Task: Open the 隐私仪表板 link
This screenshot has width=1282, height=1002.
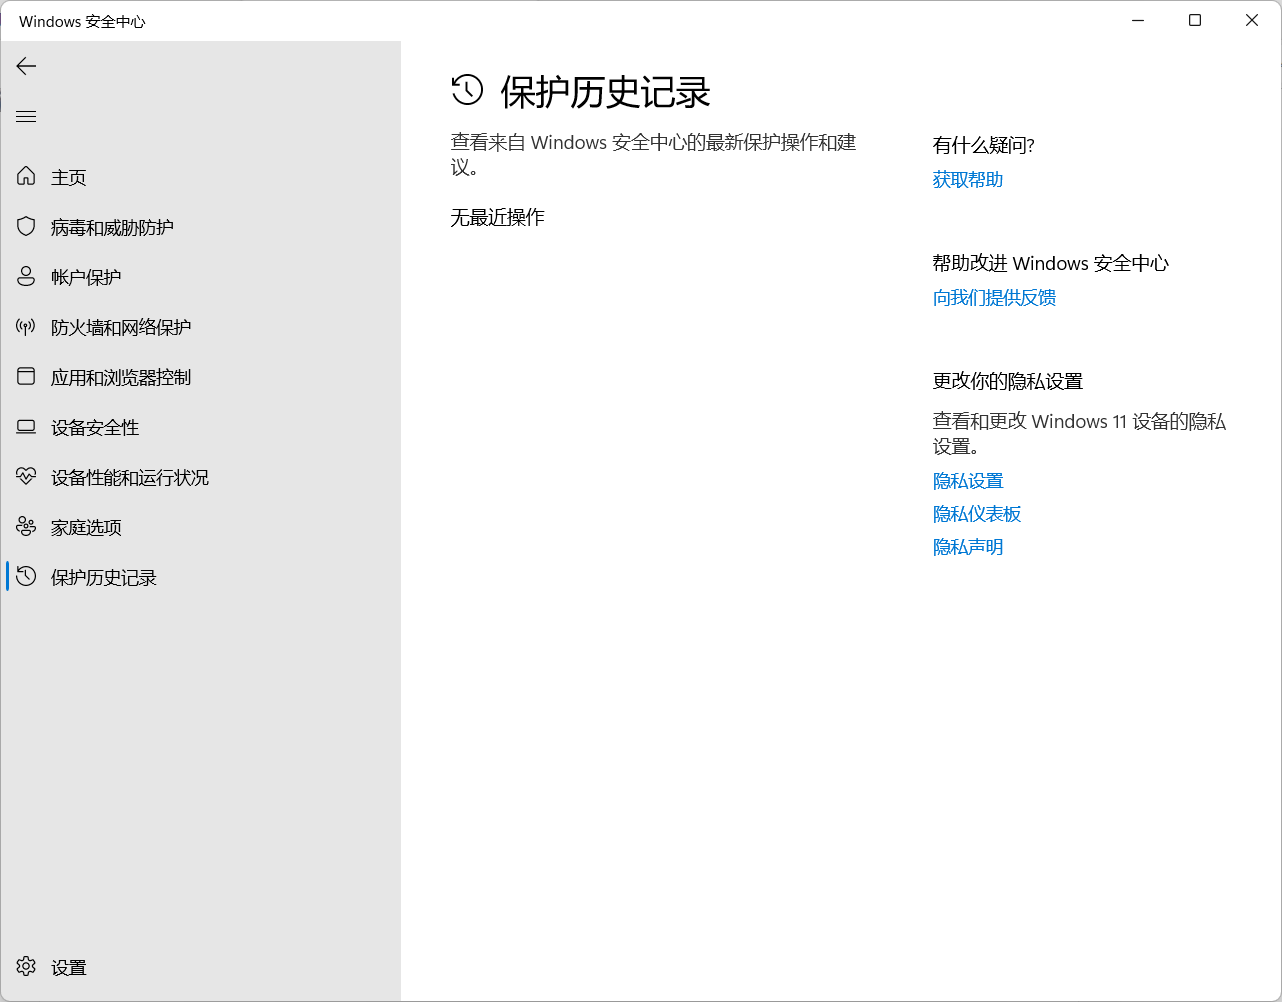Action: [x=977, y=514]
